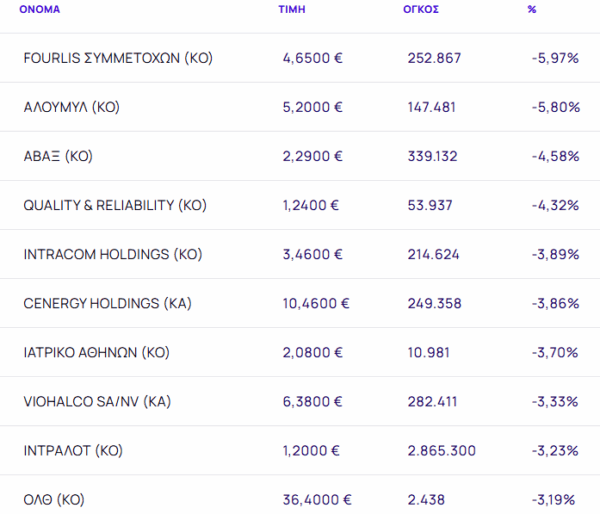The image size is (600, 514).
Task: Open ΑΛΟΥΜΥΛ (ΚΟ) stock entry
Action: pyautogui.click(x=72, y=107)
